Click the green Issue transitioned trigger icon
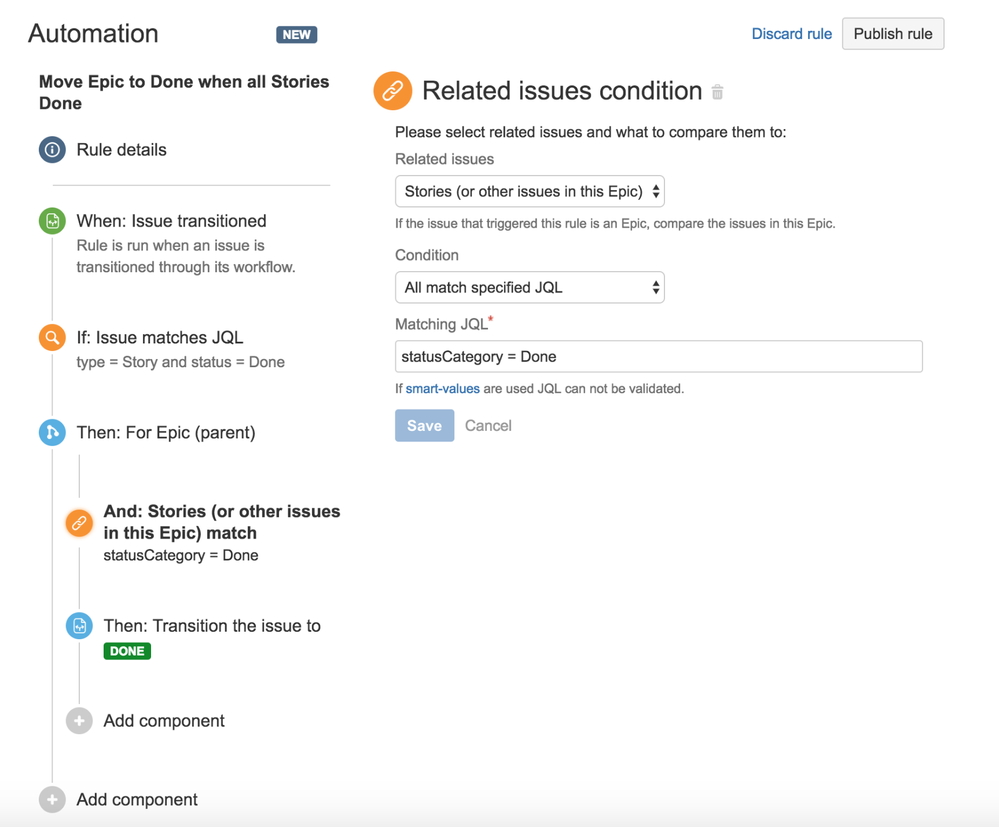The image size is (999, 827). [x=52, y=221]
